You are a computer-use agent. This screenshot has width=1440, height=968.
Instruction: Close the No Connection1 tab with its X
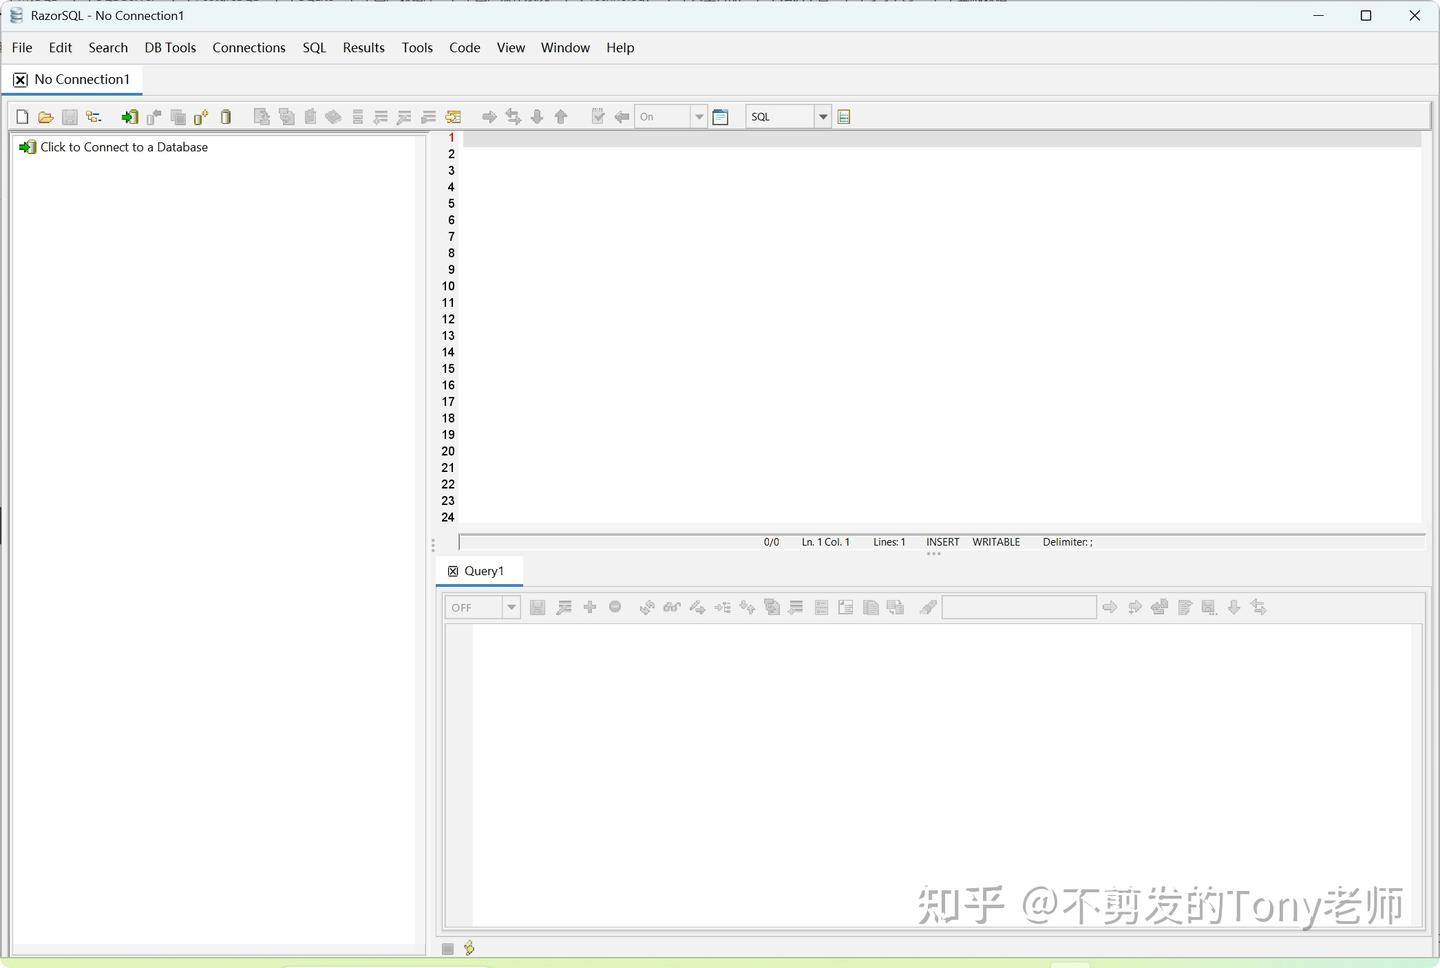click(20, 80)
